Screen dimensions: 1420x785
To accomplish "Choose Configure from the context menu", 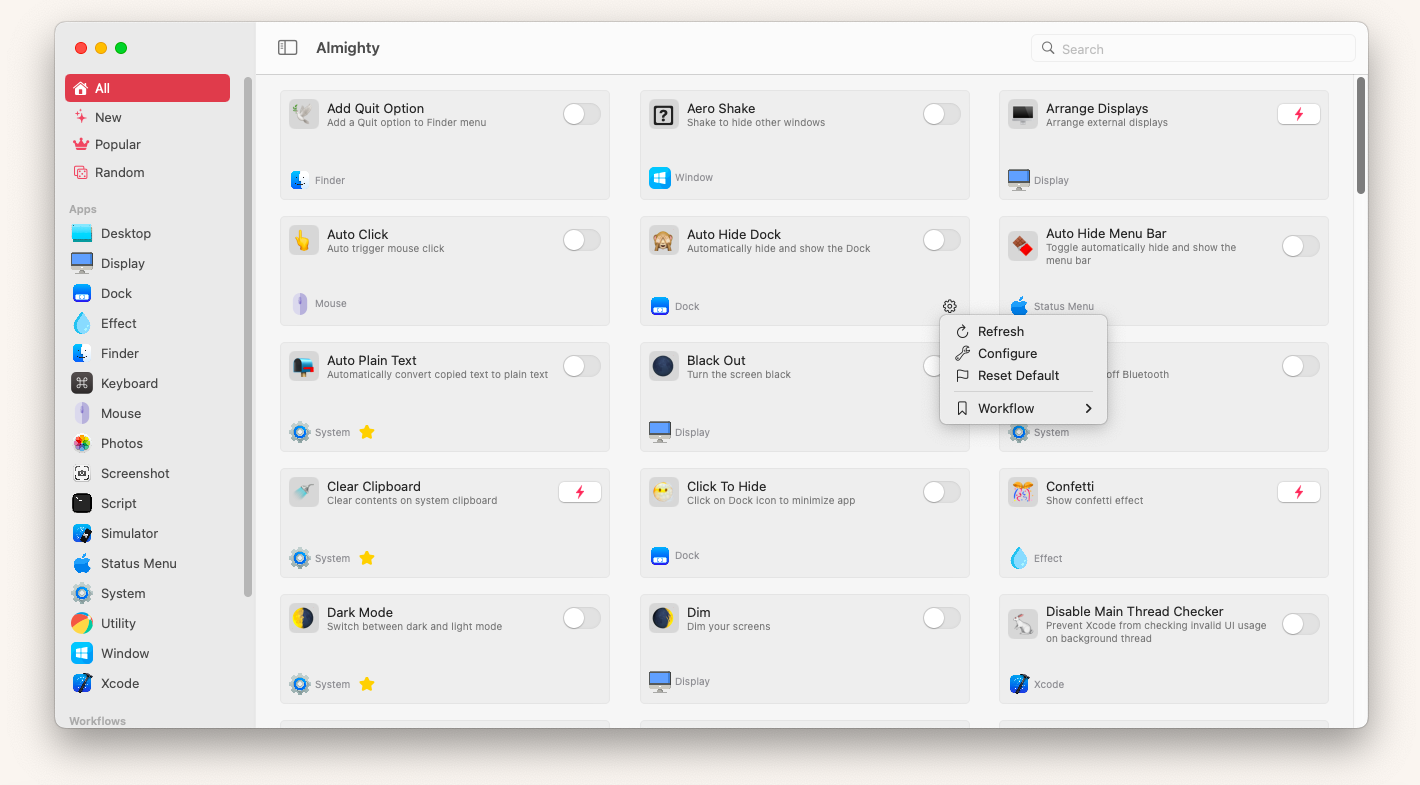I will (x=1007, y=353).
